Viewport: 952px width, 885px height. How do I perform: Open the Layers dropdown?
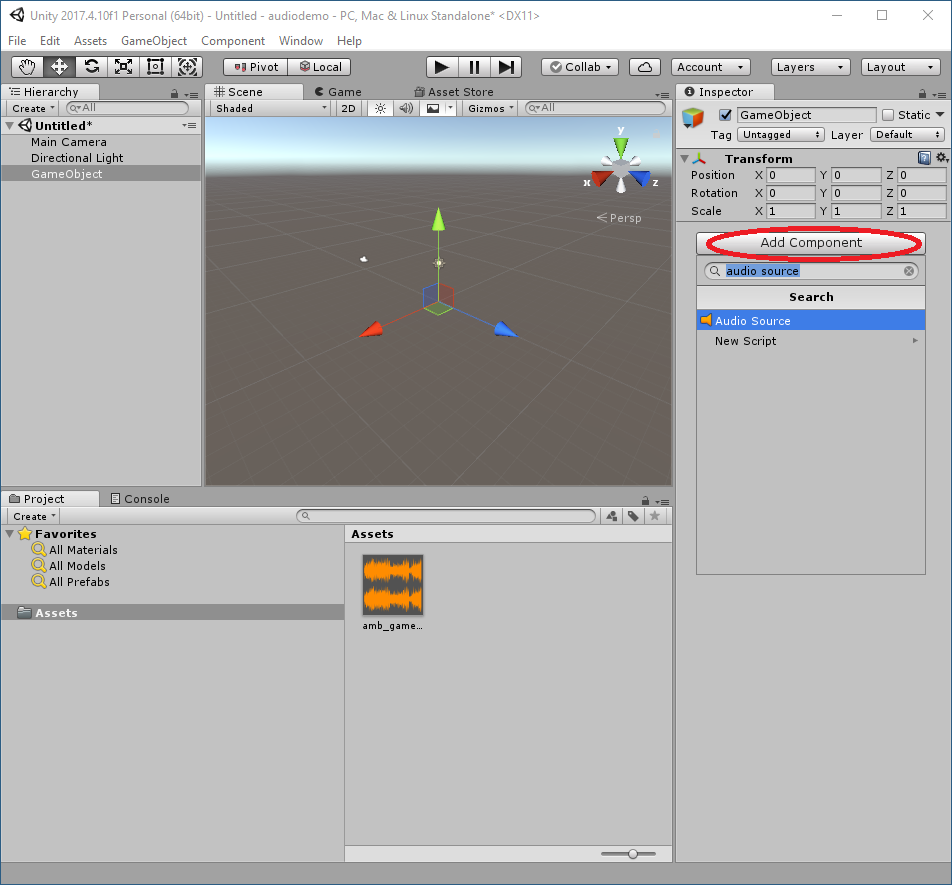coord(810,67)
